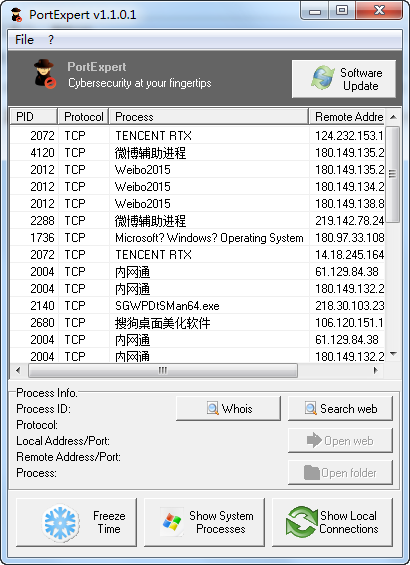Sort the list by PID column header
This screenshot has width=410, height=565.
[34, 117]
